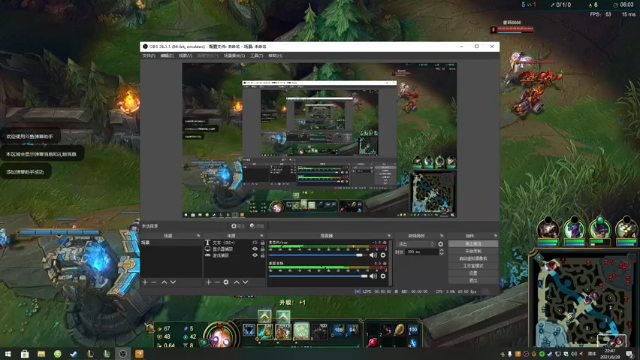This screenshot has height=360, width=640.
Task: Click the 停止推流 button in Controls
Action: [473, 244]
